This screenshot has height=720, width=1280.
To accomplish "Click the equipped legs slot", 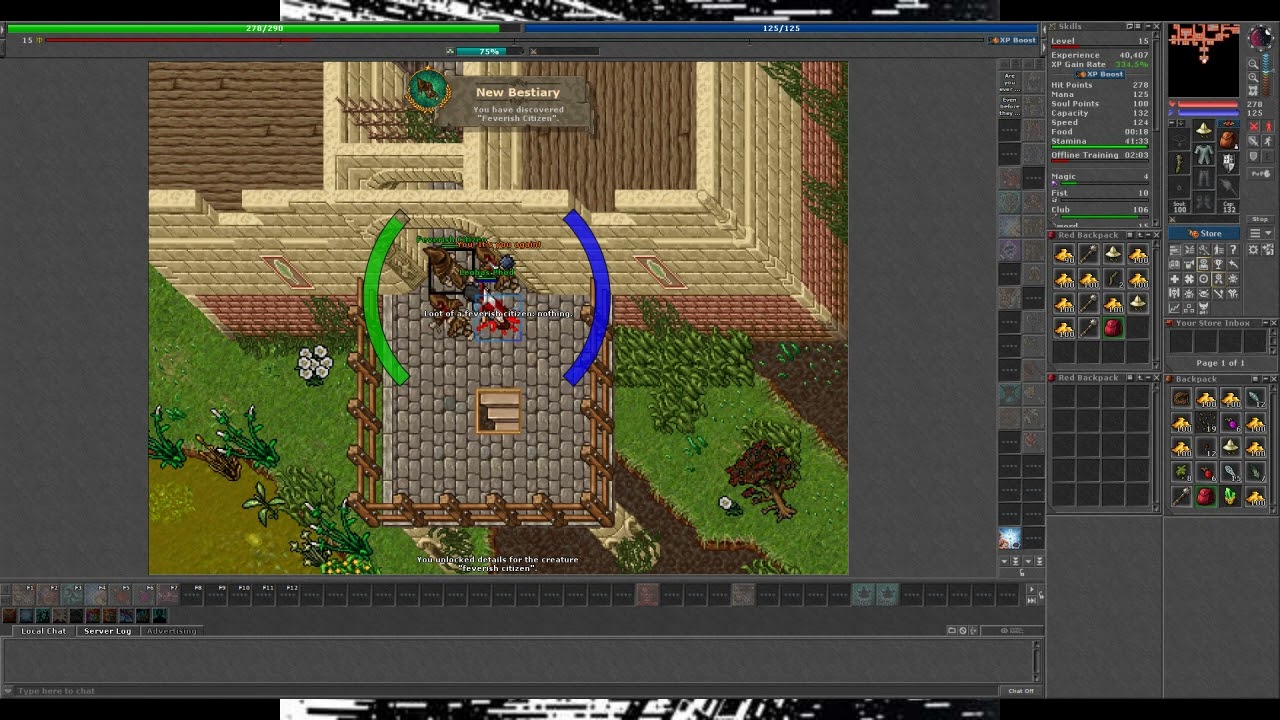I will pos(1204,180).
